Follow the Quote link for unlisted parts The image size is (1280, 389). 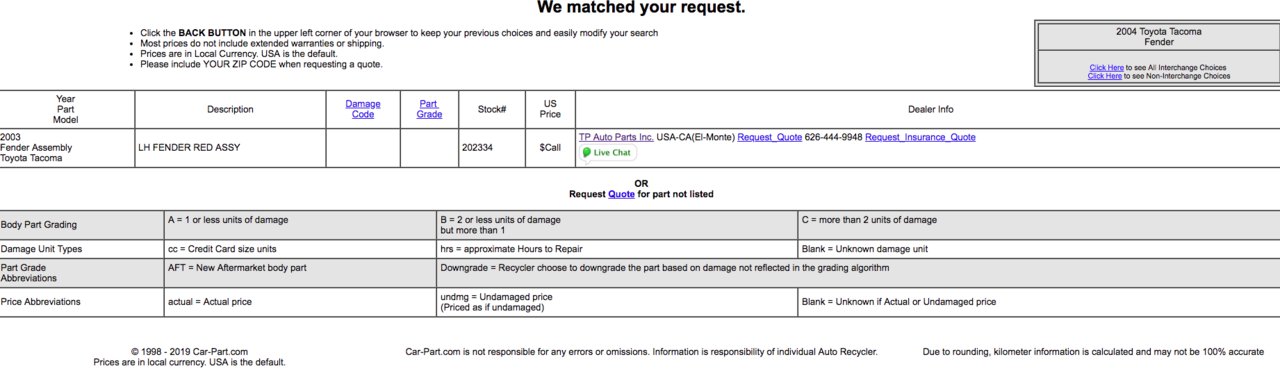[x=621, y=194]
